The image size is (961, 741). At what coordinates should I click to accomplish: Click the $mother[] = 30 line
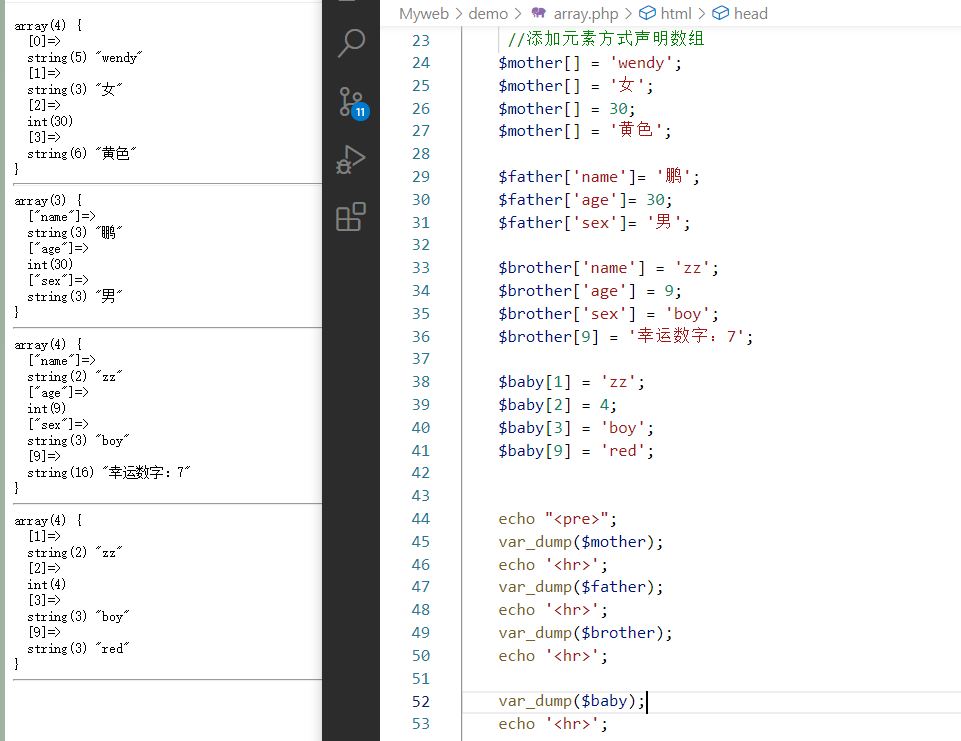click(566, 108)
